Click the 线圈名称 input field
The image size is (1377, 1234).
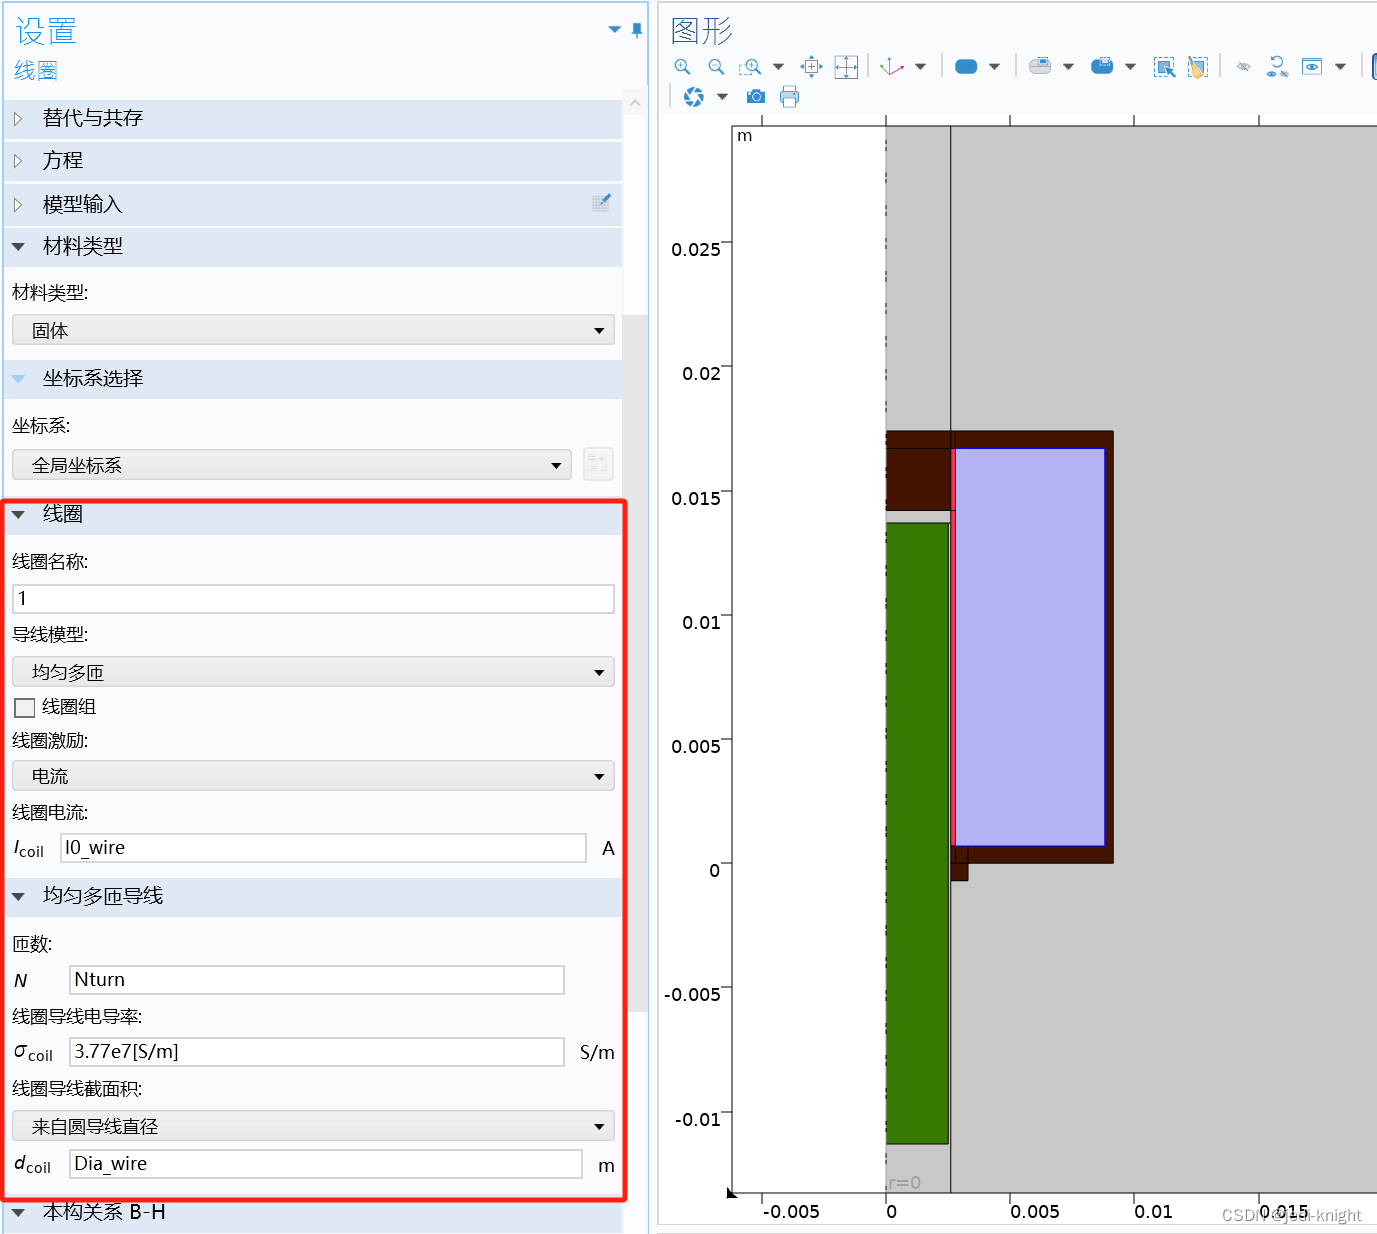(313, 599)
